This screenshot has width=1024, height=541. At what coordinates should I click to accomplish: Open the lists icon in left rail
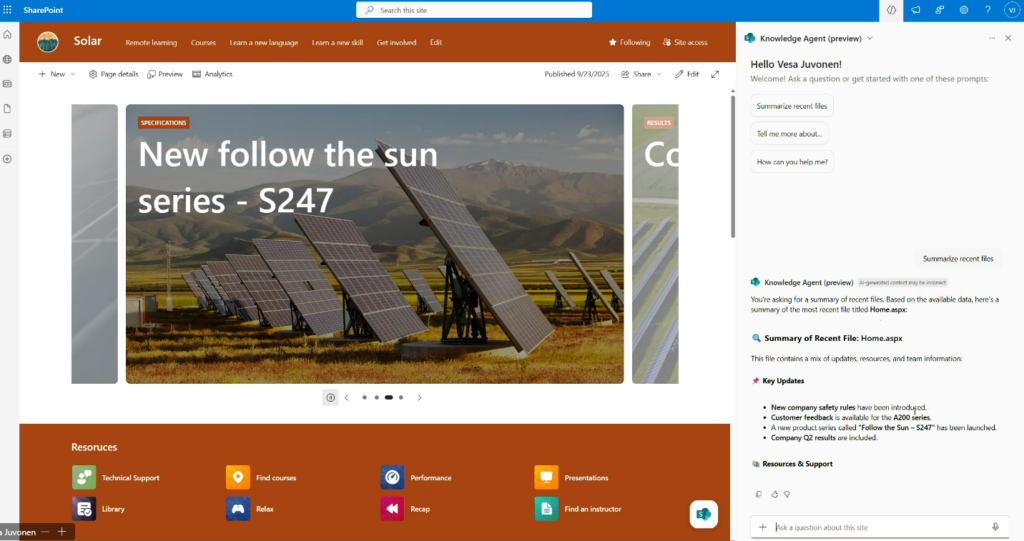[x=7, y=133]
